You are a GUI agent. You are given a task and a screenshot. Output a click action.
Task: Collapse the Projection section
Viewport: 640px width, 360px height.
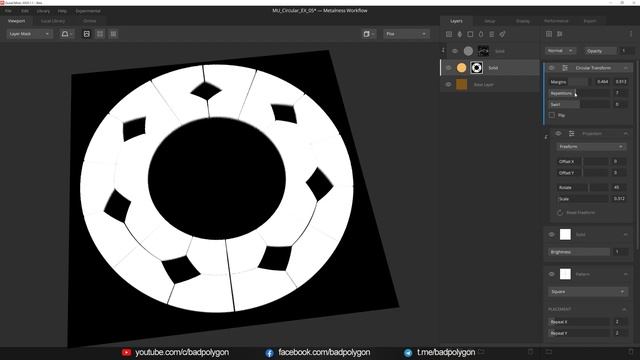(626, 133)
